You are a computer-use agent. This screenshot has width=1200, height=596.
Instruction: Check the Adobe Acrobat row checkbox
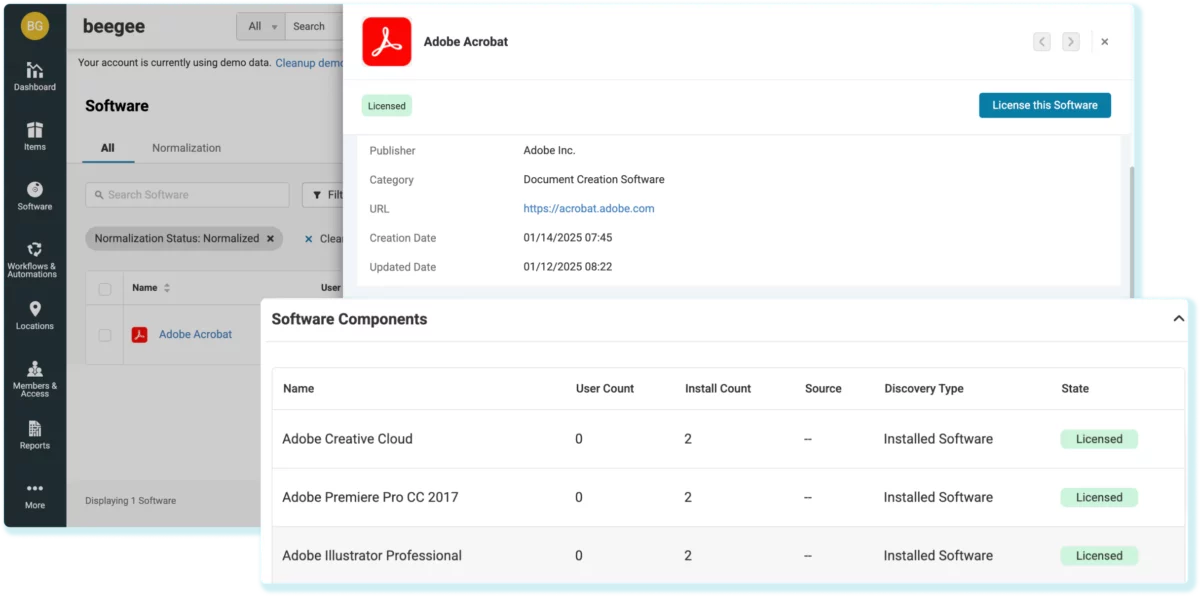pyautogui.click(x=105, y=335)
